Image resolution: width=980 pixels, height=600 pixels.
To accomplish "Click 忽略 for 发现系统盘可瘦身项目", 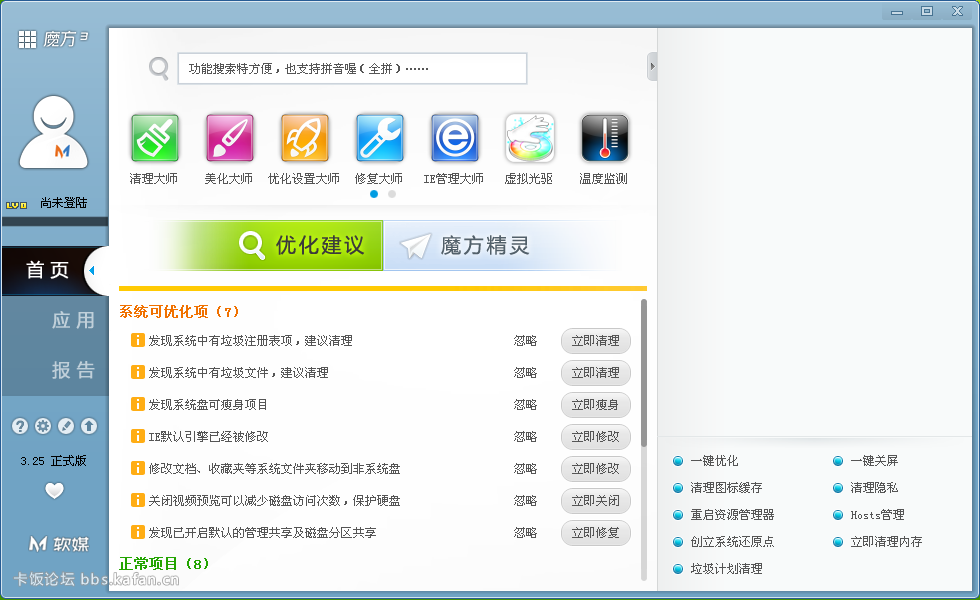I will (x=525, y=404).
